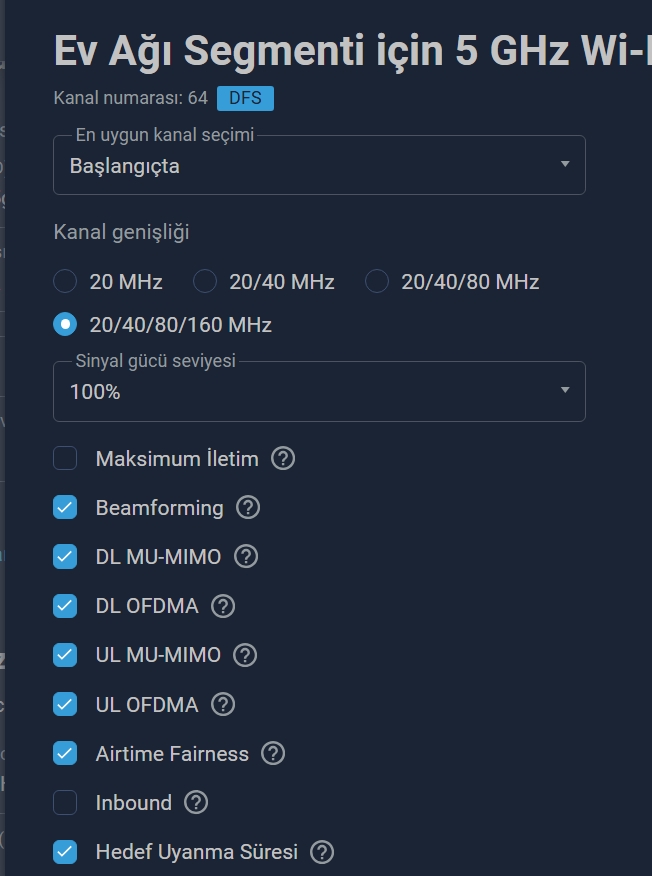Uncheck Hedef Uyanma Süresi checkbox
This screenshot has width=652, height=876.
click(x=65, y=852)
